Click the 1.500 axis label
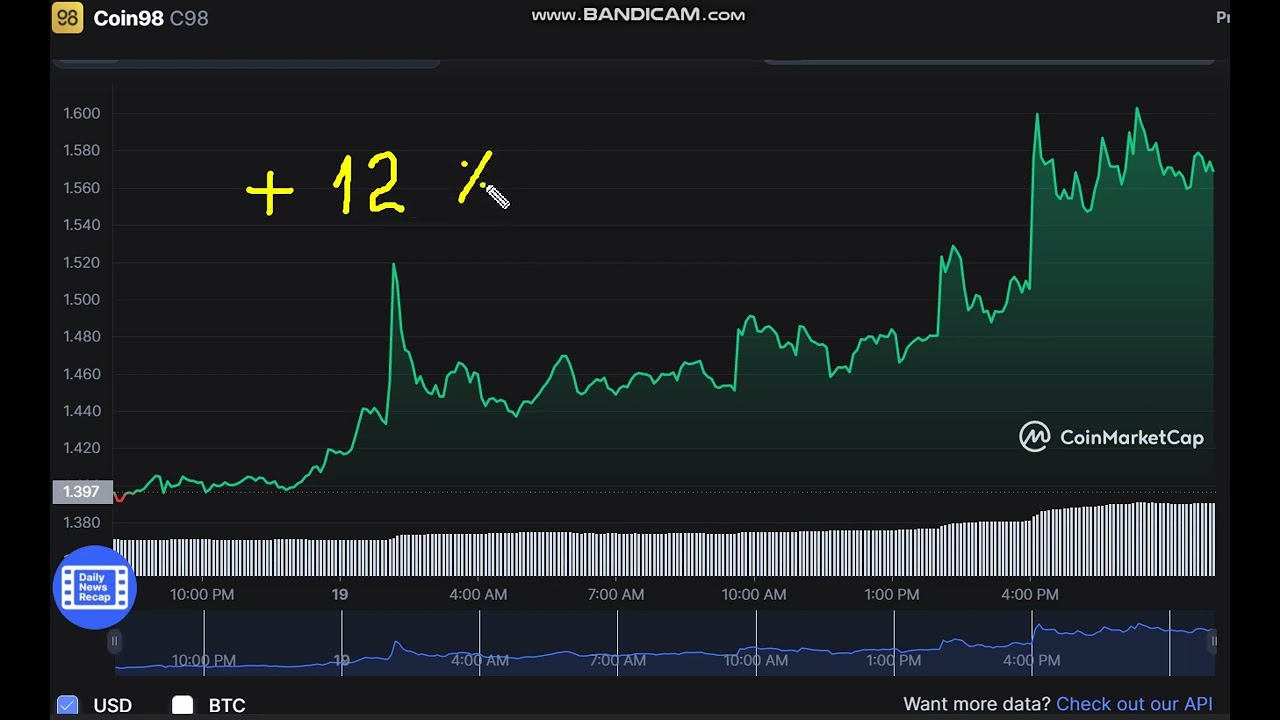The image size is (1280, 720). (81, 299)
